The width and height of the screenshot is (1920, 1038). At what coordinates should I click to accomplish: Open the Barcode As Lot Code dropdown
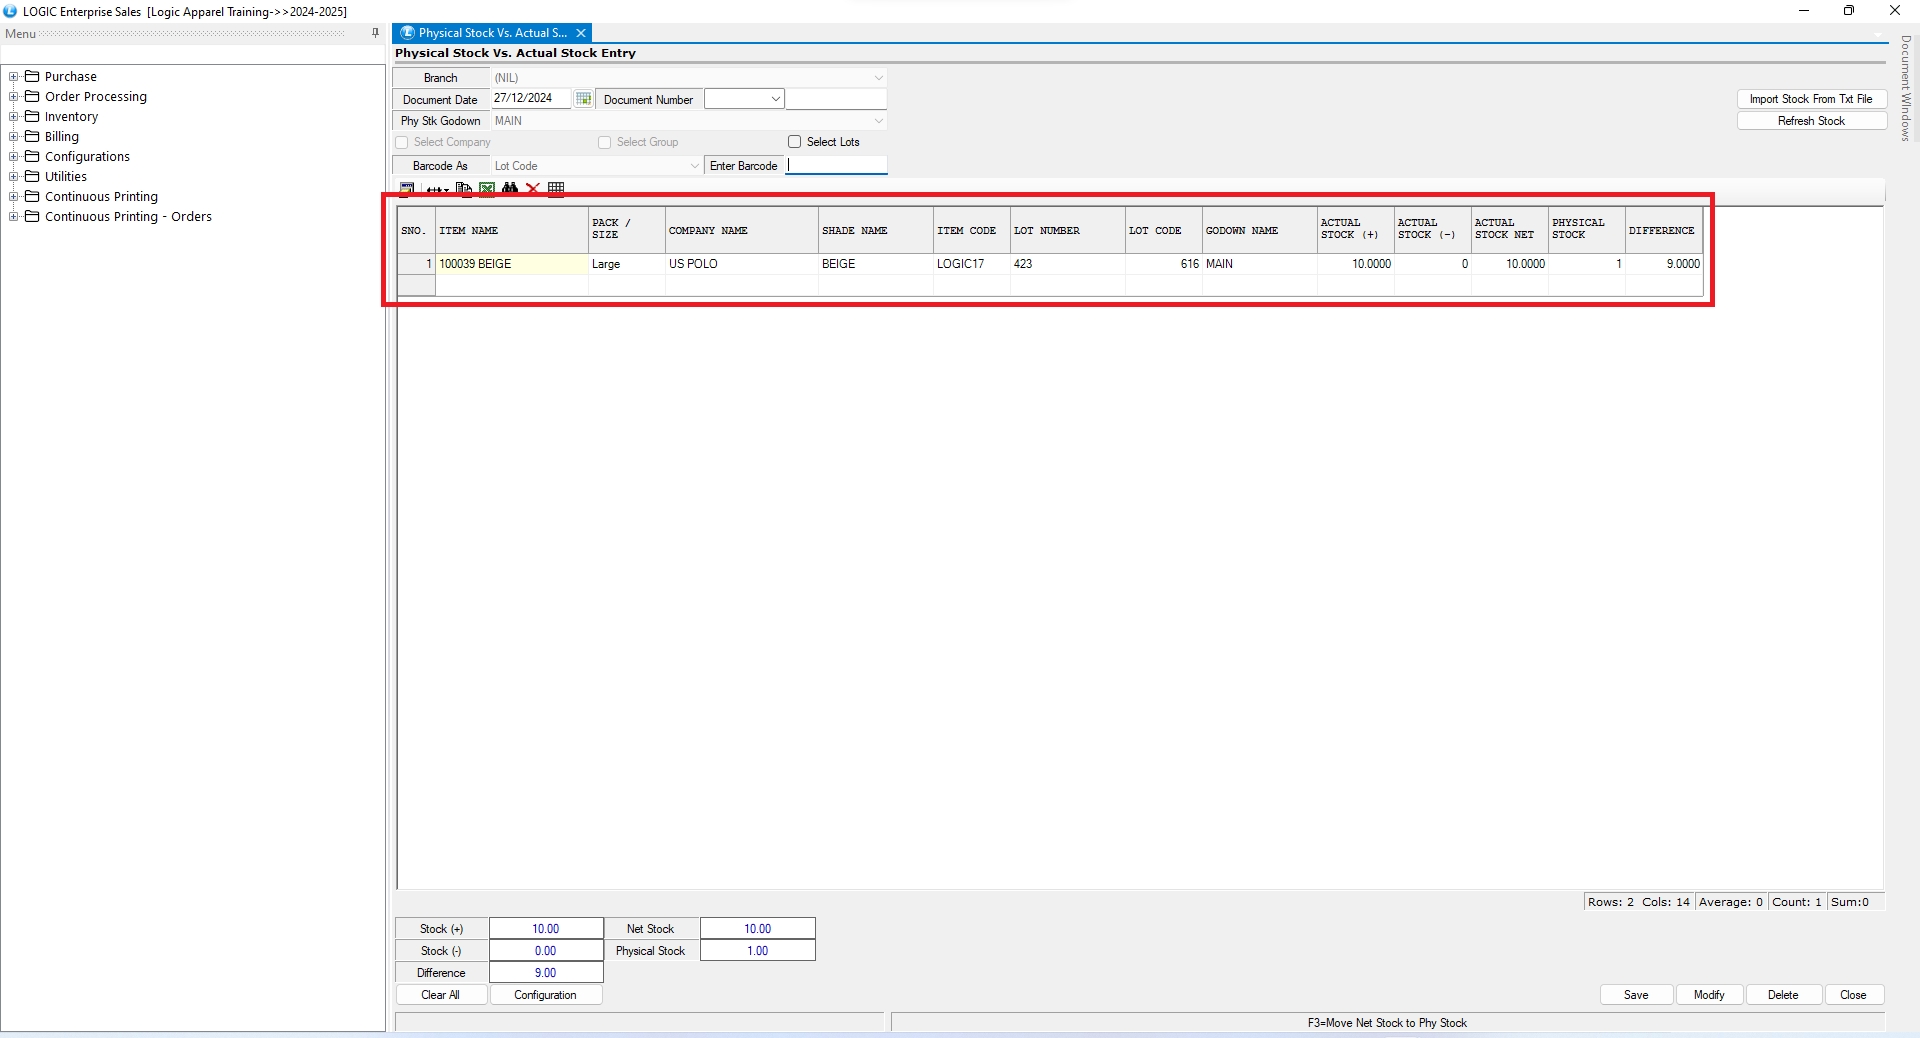(x=694, y=166)
